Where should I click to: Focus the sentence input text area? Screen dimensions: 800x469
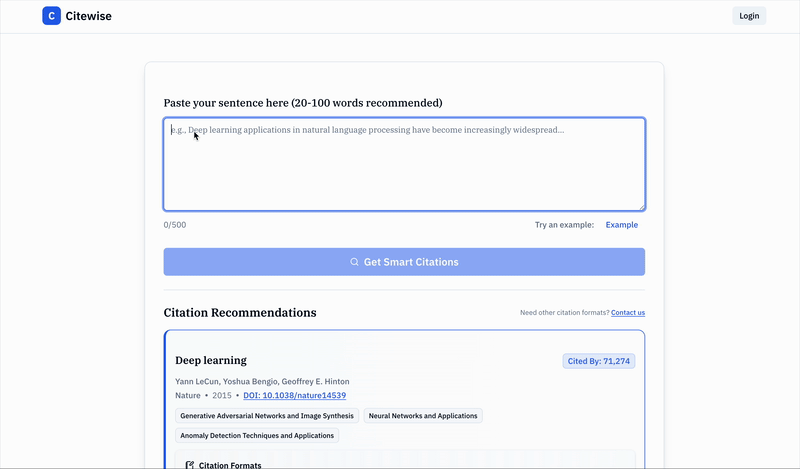pos(404,165)
